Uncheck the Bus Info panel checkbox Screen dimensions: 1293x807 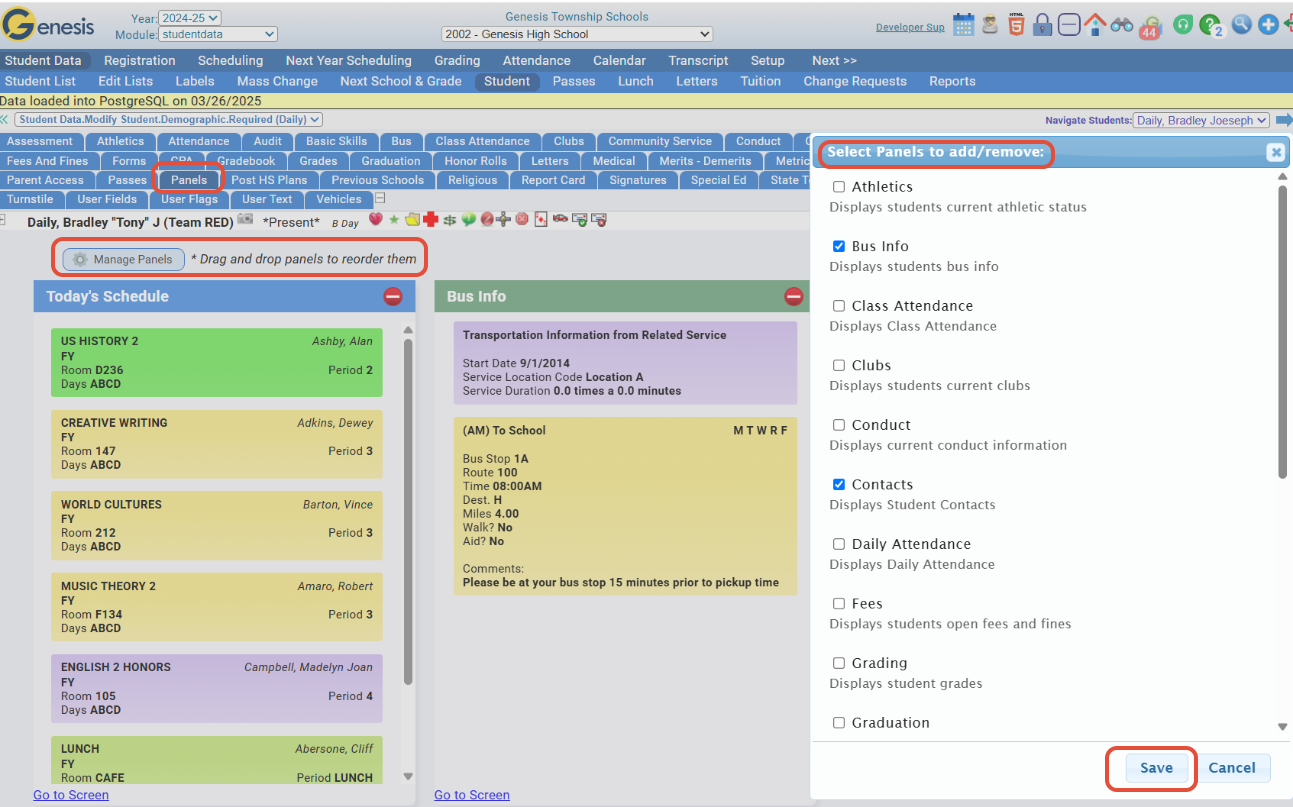[839, 246]
